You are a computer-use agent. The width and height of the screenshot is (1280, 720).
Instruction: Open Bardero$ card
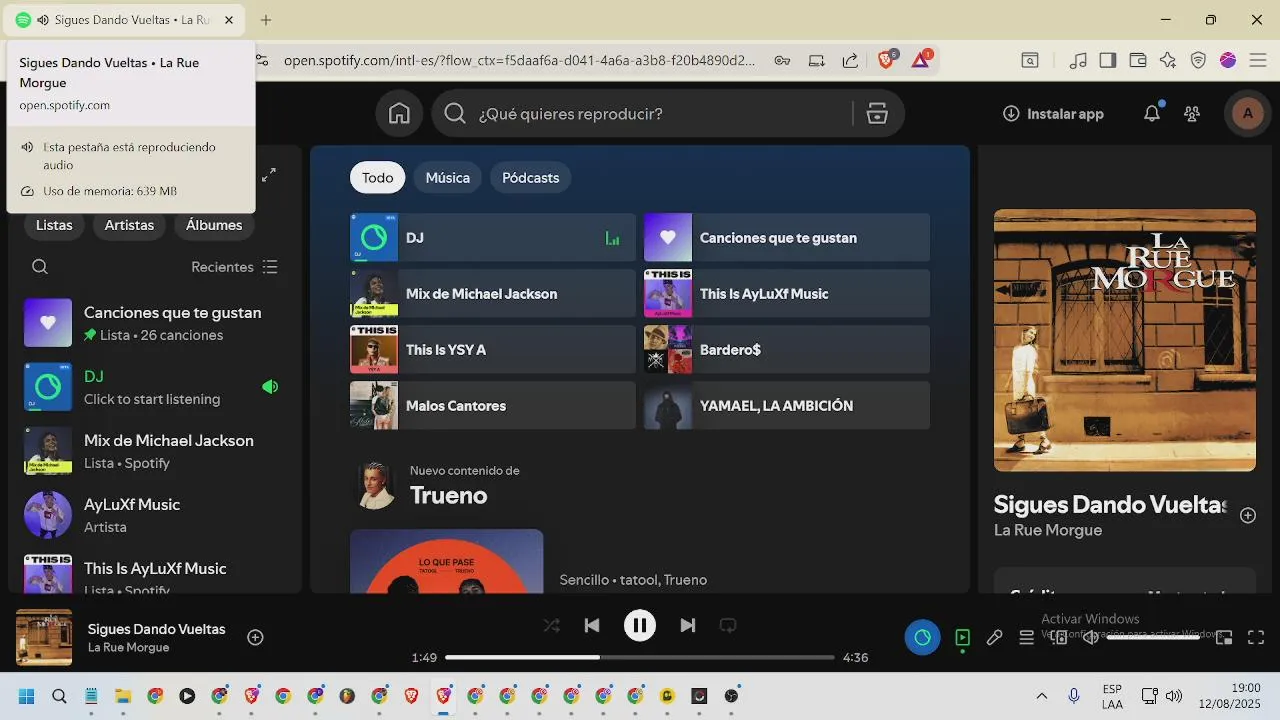pyautogui.click(x=787, y=350)
